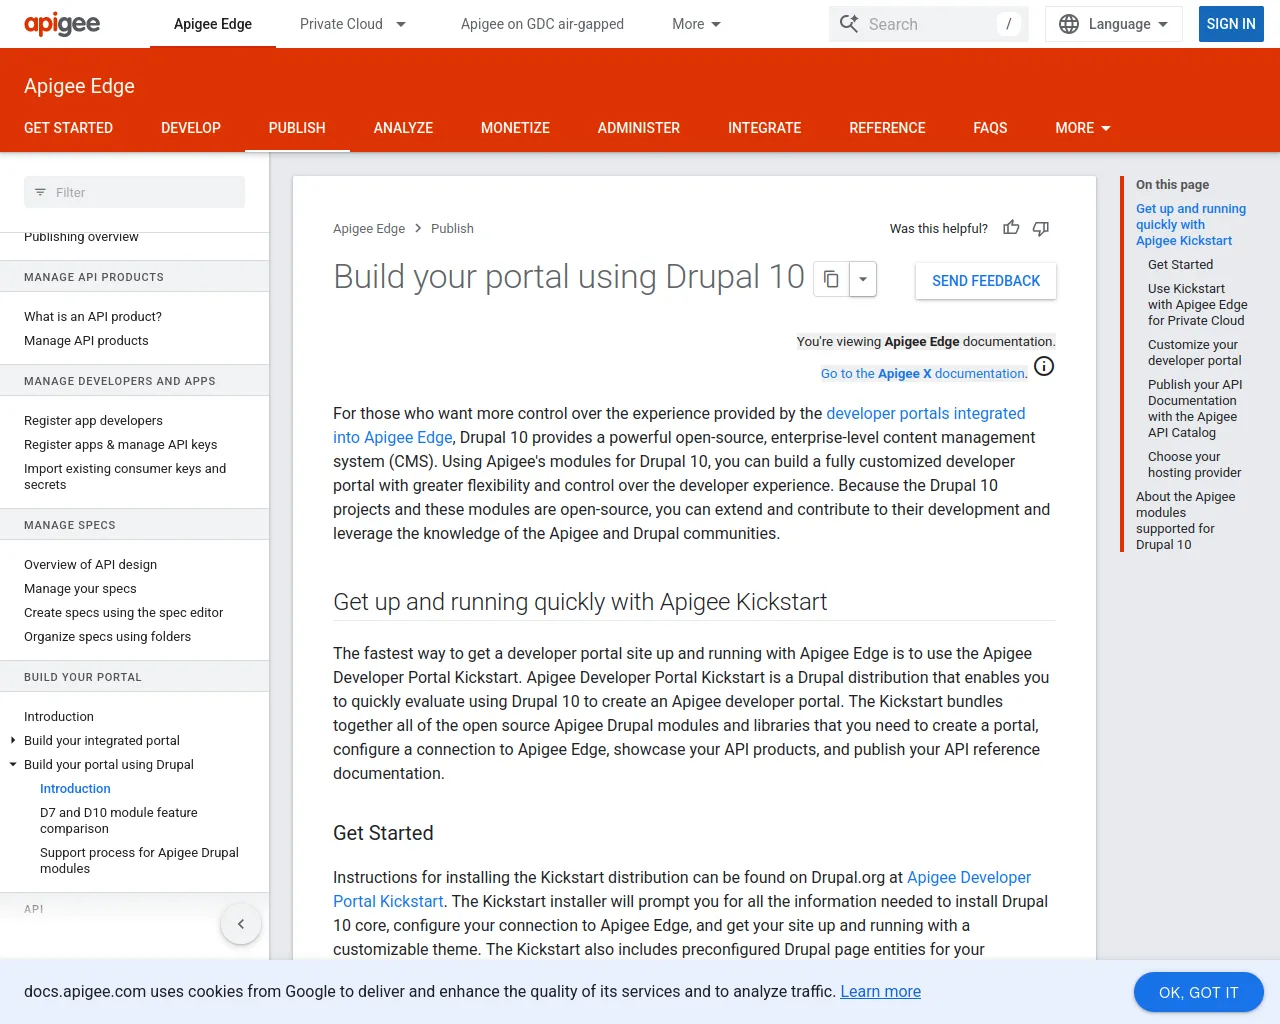Open Apigee Developer Portal Kickstart link
The image size is (1280, 1024).
coord(969,877)
